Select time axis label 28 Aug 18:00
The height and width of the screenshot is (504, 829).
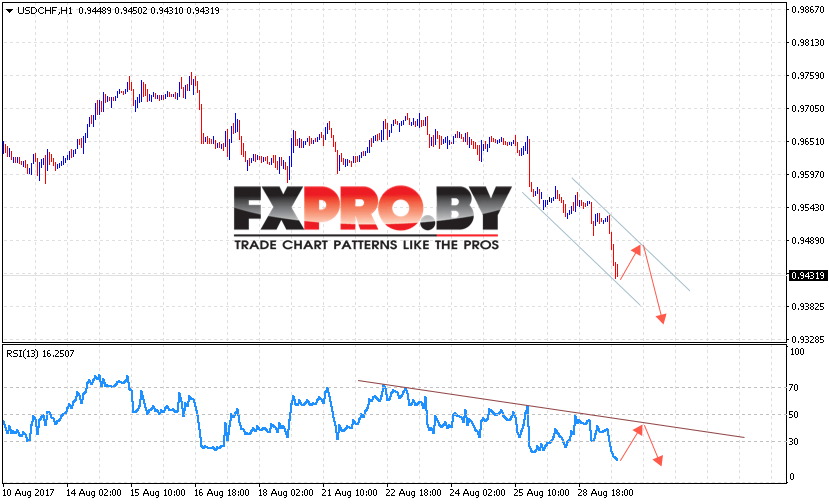tap(605, 493)
